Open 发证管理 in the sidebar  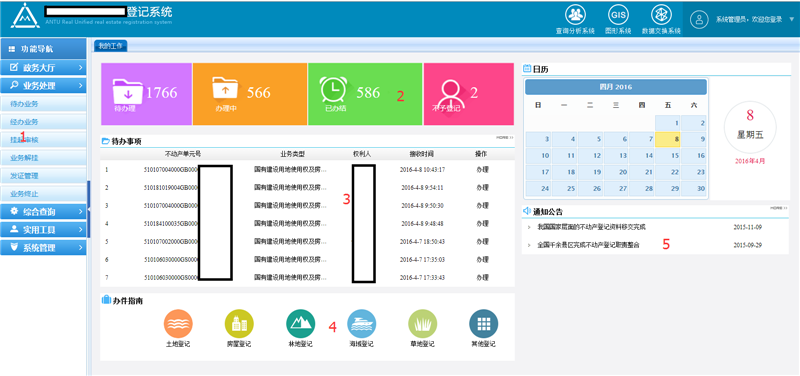(x=43, y=176)
